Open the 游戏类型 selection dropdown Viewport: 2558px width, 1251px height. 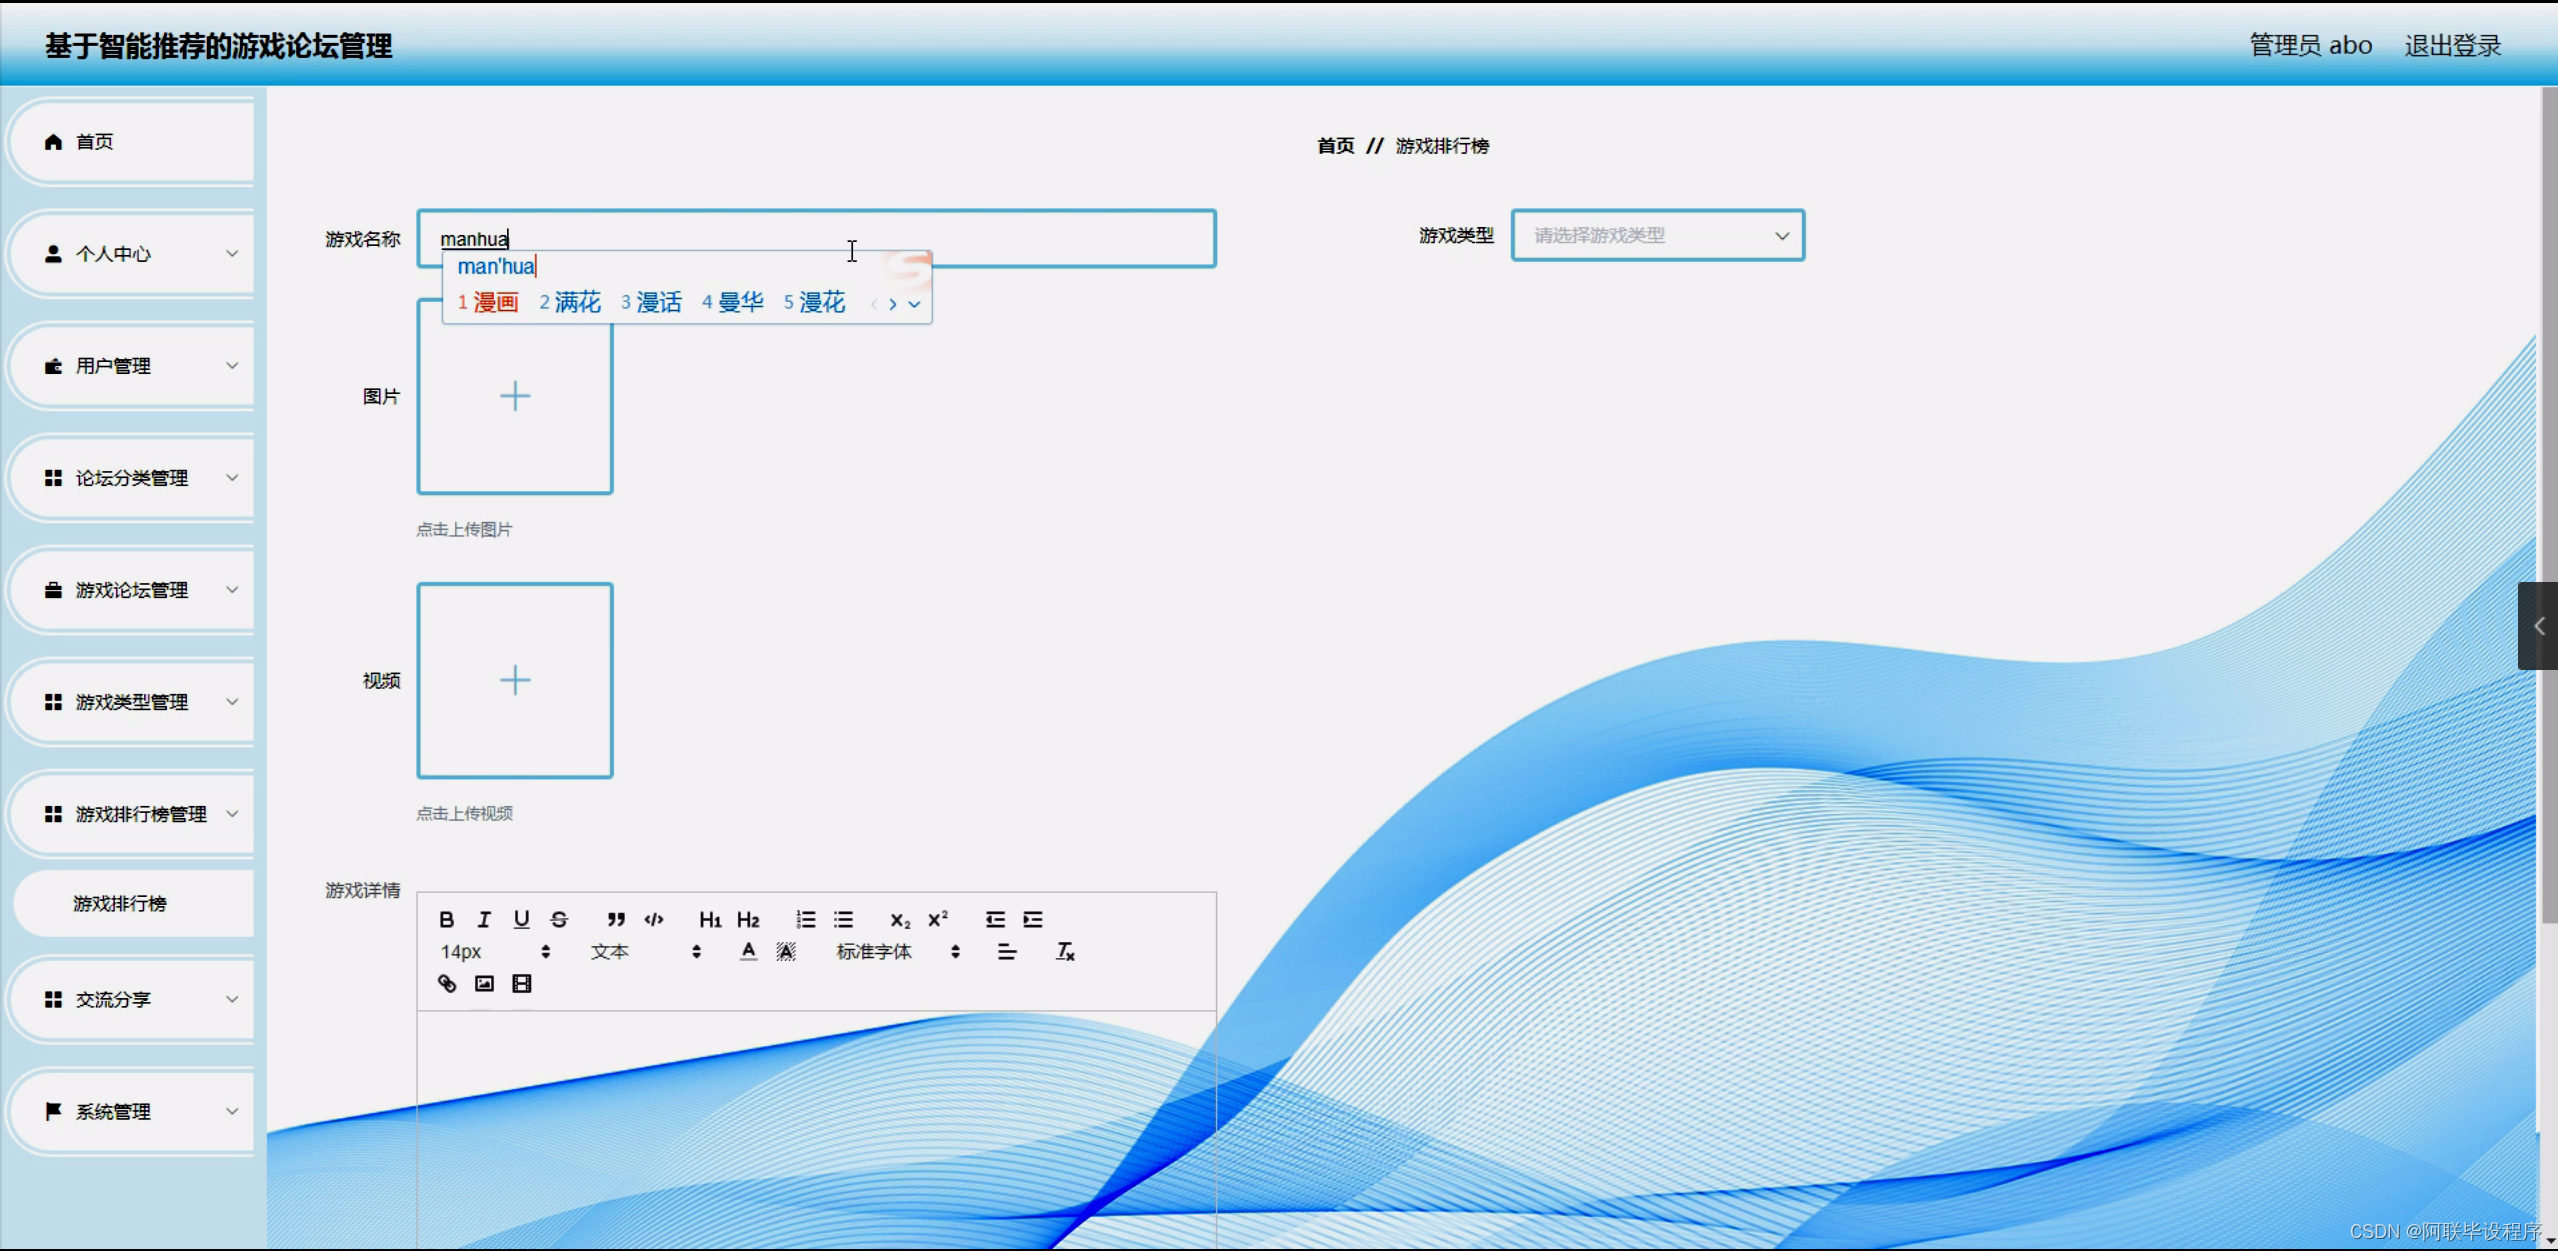[x=1658, y=236]
